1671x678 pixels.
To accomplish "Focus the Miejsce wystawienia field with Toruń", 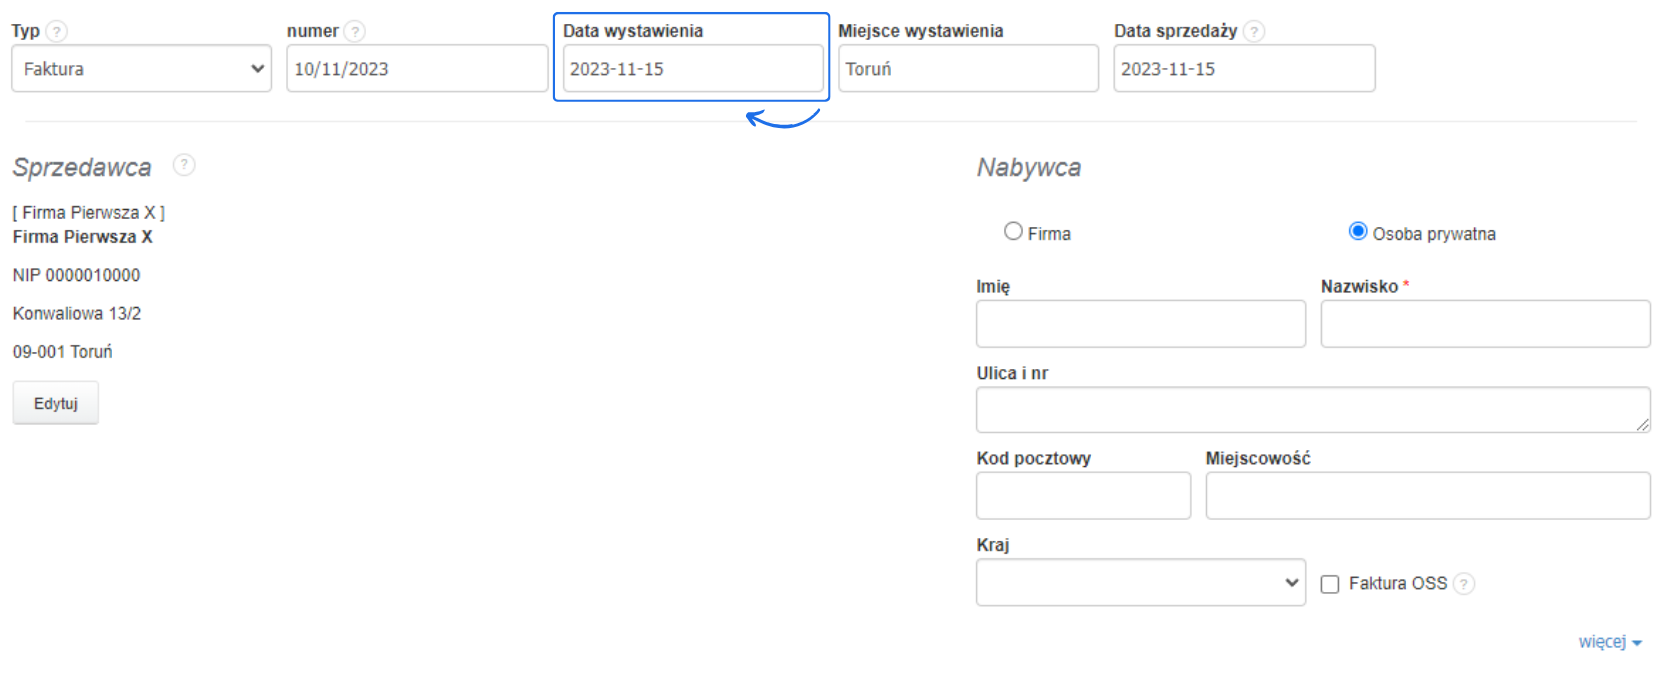I will (x=968, y=68).
